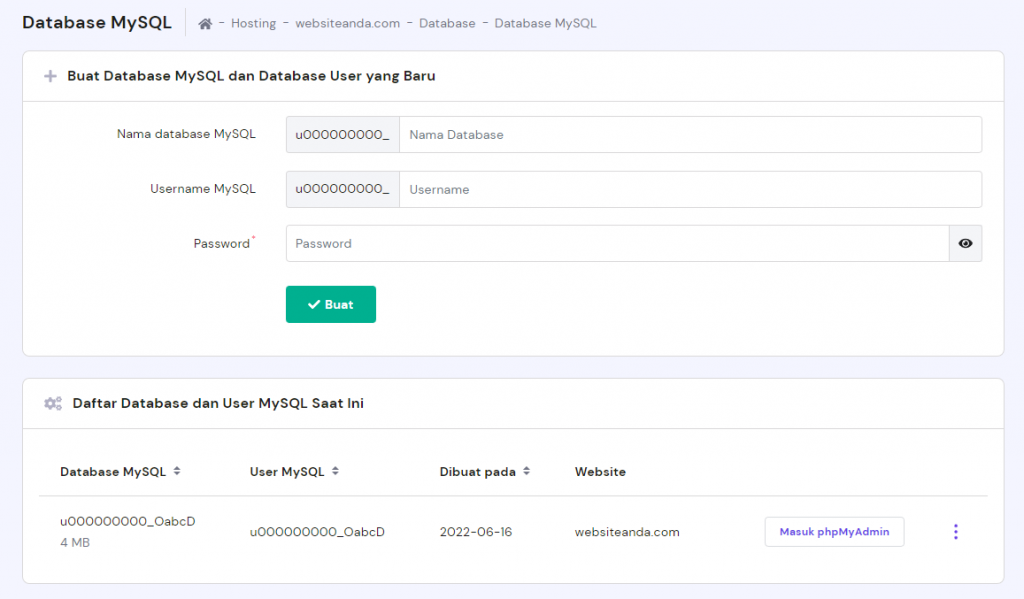Open three-dot menu for database u000000000_OabcD
The image size is (1024, 599).
[955, 532]
